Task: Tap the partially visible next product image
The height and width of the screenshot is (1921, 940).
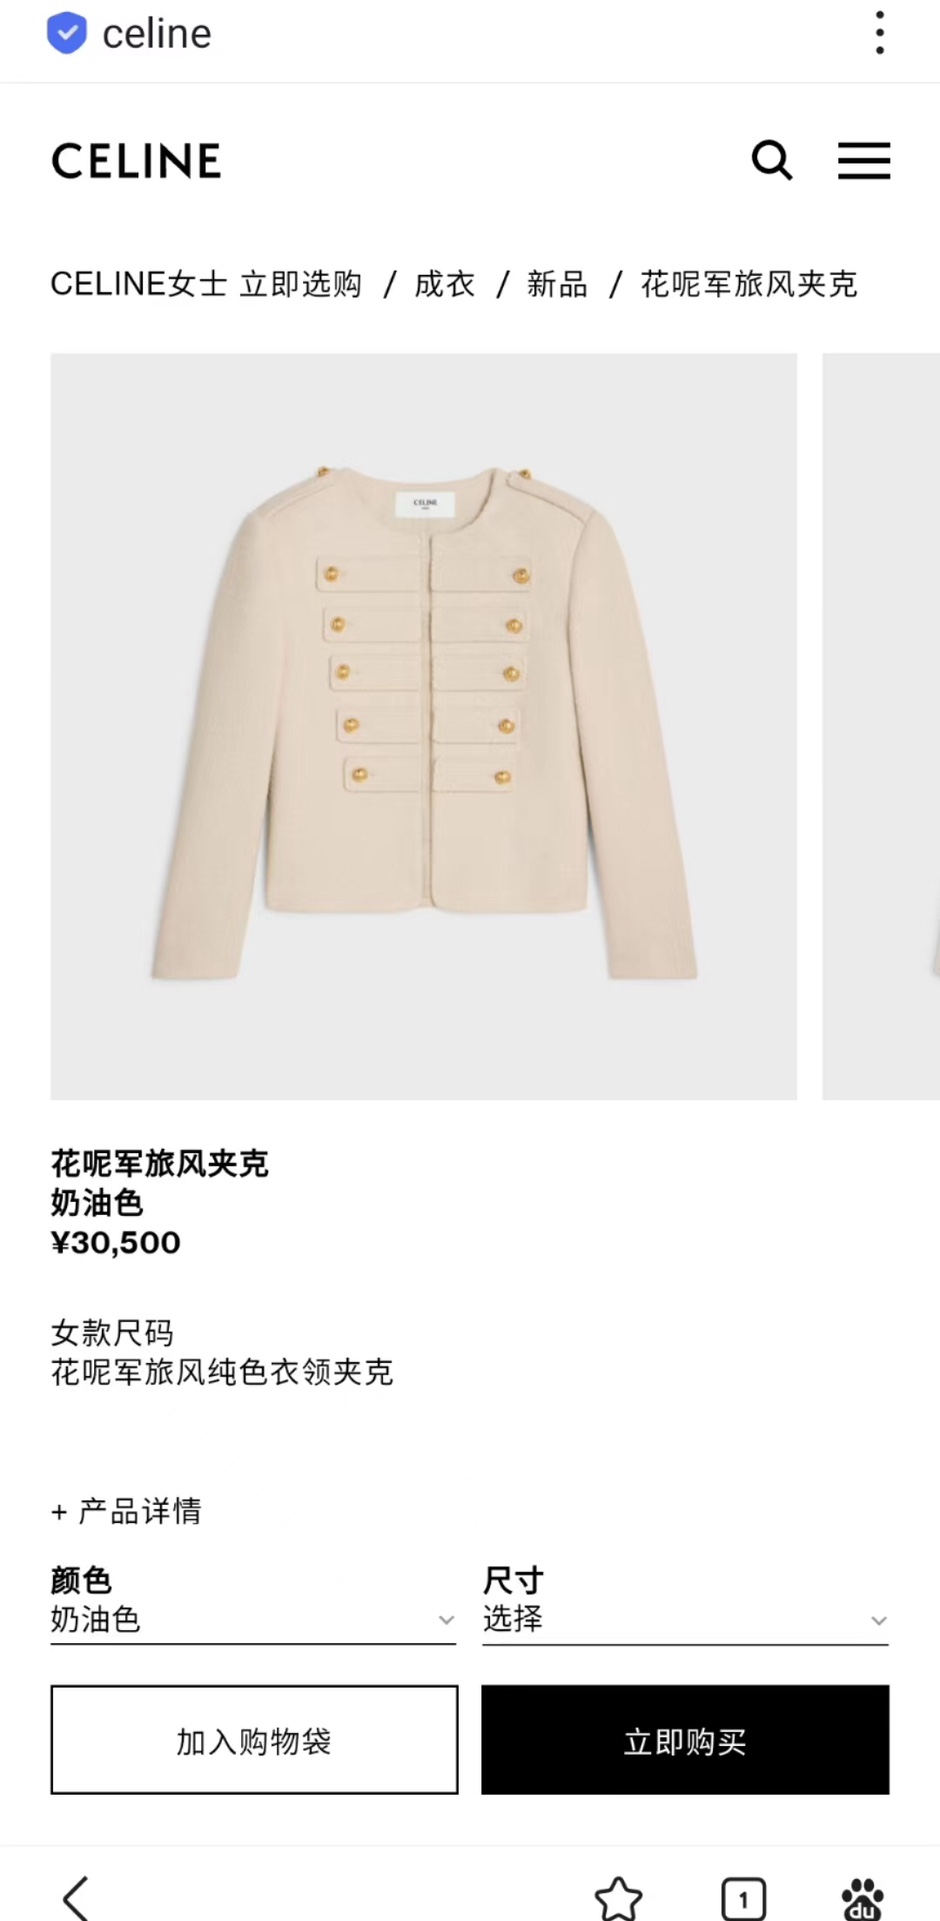Action: pyautogui.click(x=881, y=726)
